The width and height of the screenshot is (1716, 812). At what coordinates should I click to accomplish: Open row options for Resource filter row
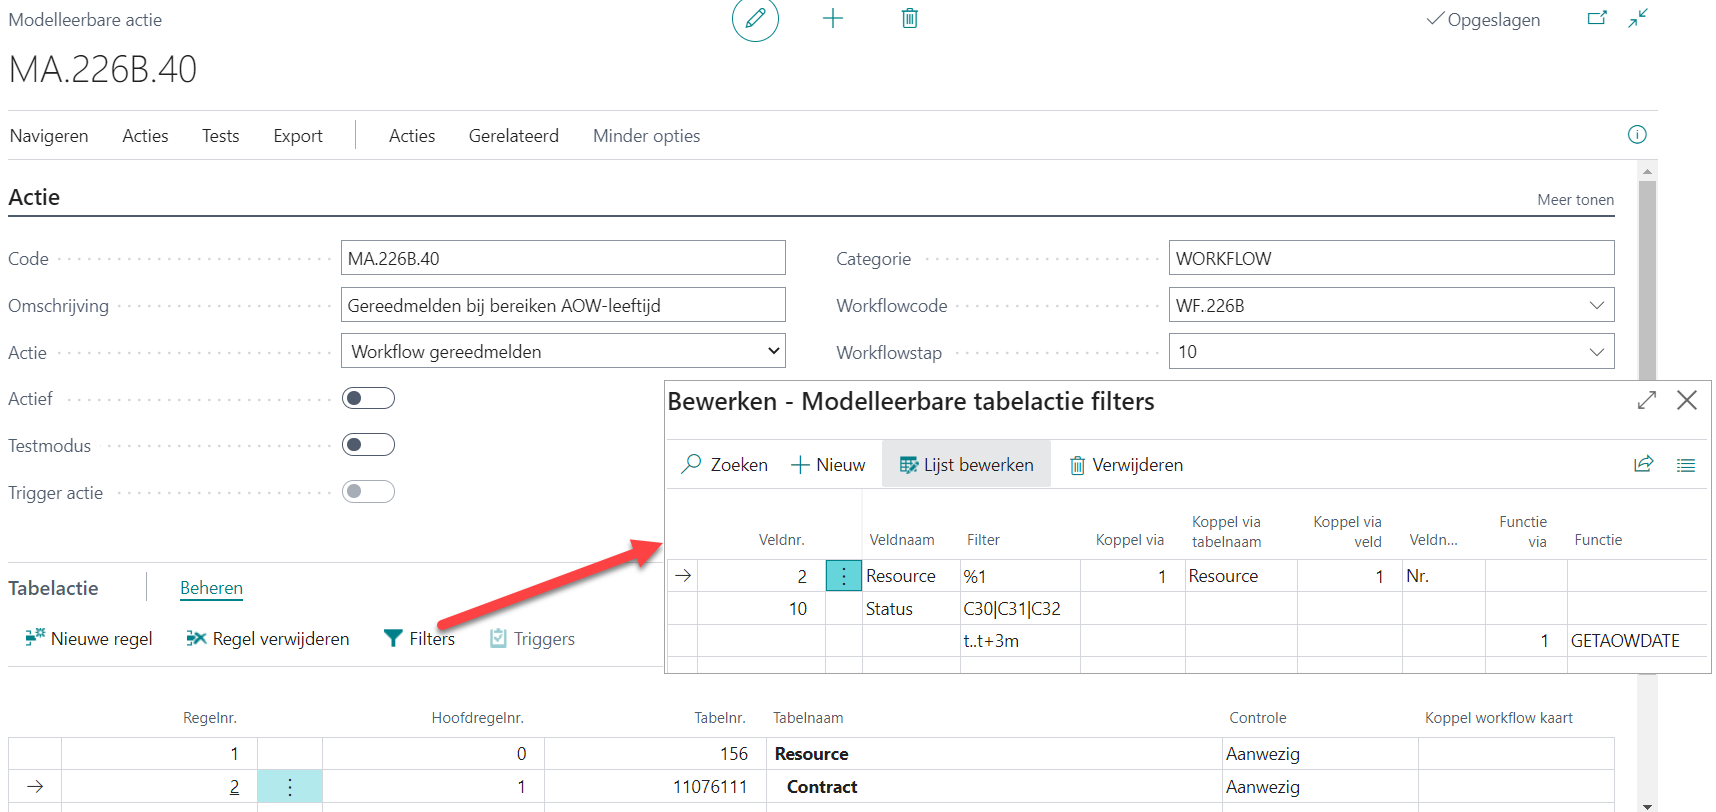pos(843,576)
